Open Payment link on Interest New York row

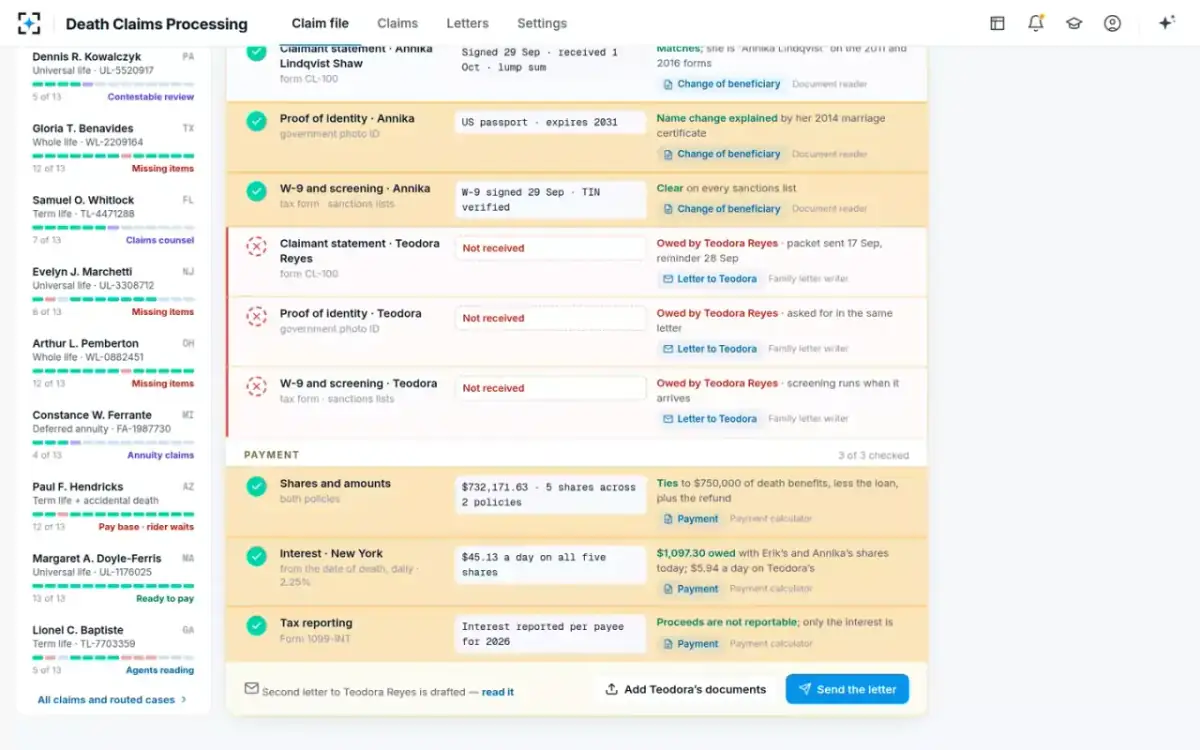coord(690,589)
